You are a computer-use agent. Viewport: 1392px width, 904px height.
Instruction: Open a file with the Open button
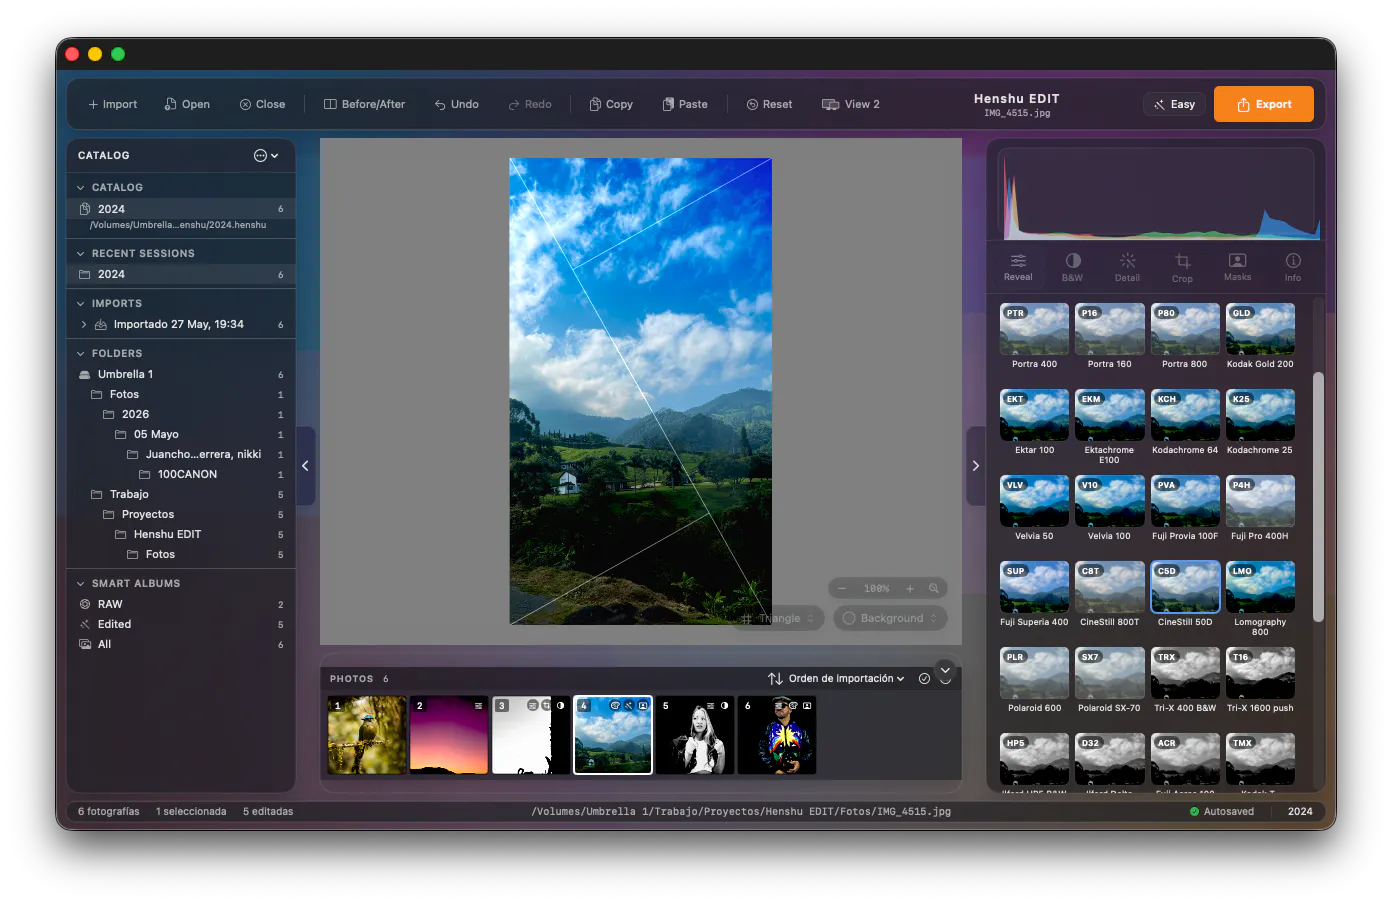(x=187, y=104)
